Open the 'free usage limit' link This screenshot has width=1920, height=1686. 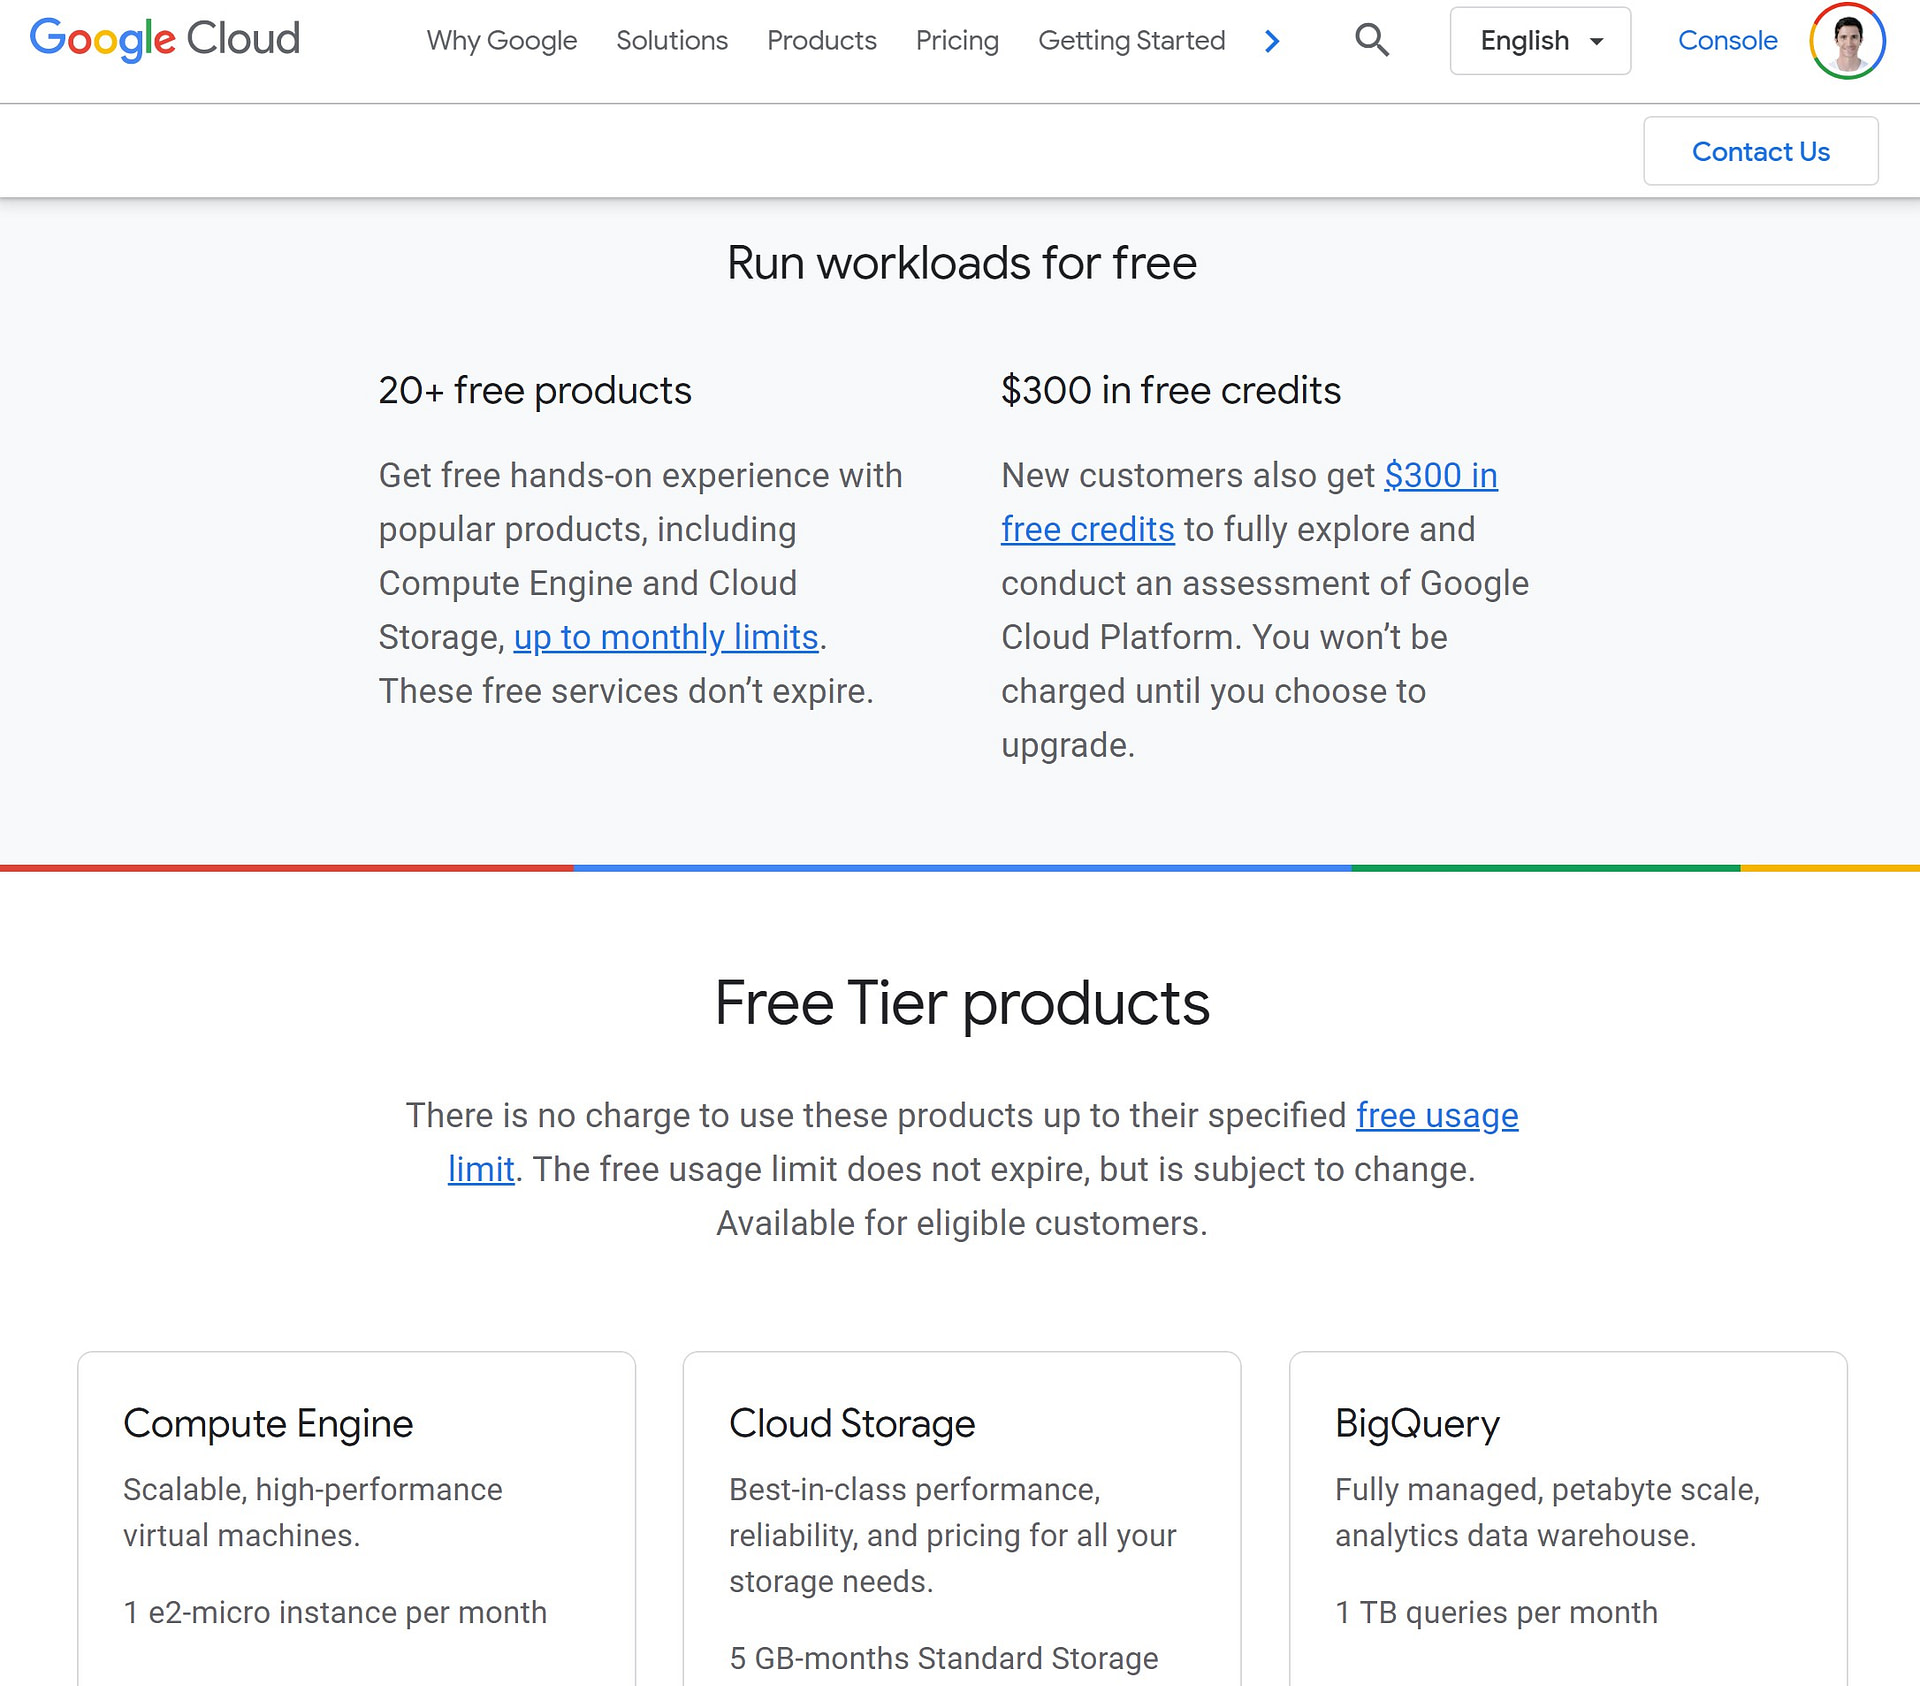tap(1437, 1116)
